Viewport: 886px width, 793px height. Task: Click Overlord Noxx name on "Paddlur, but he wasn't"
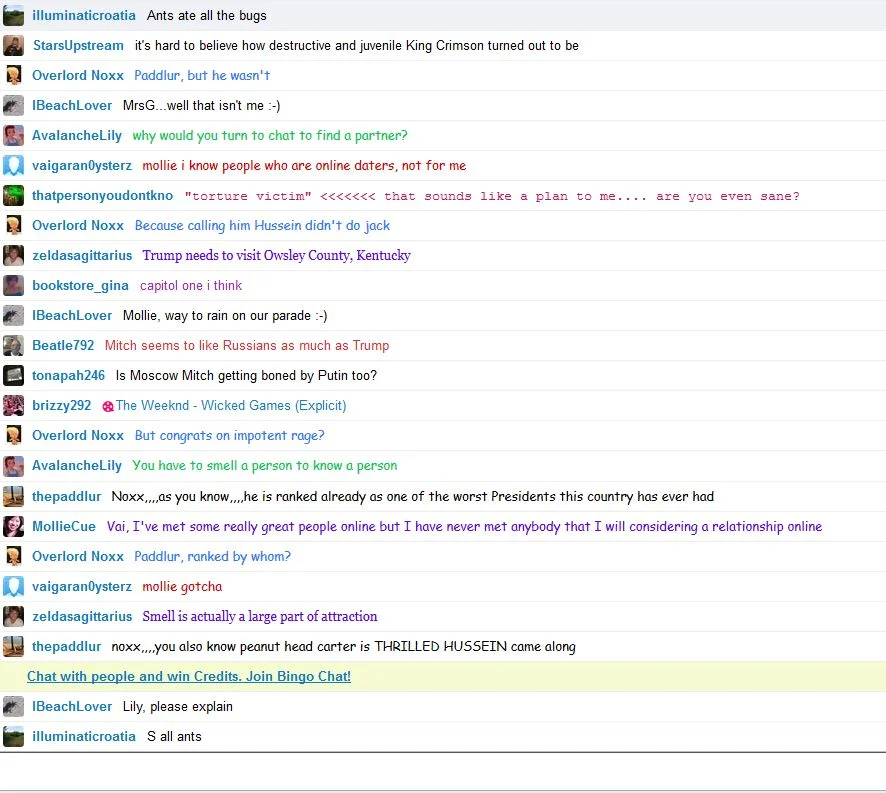coord(78,75)
